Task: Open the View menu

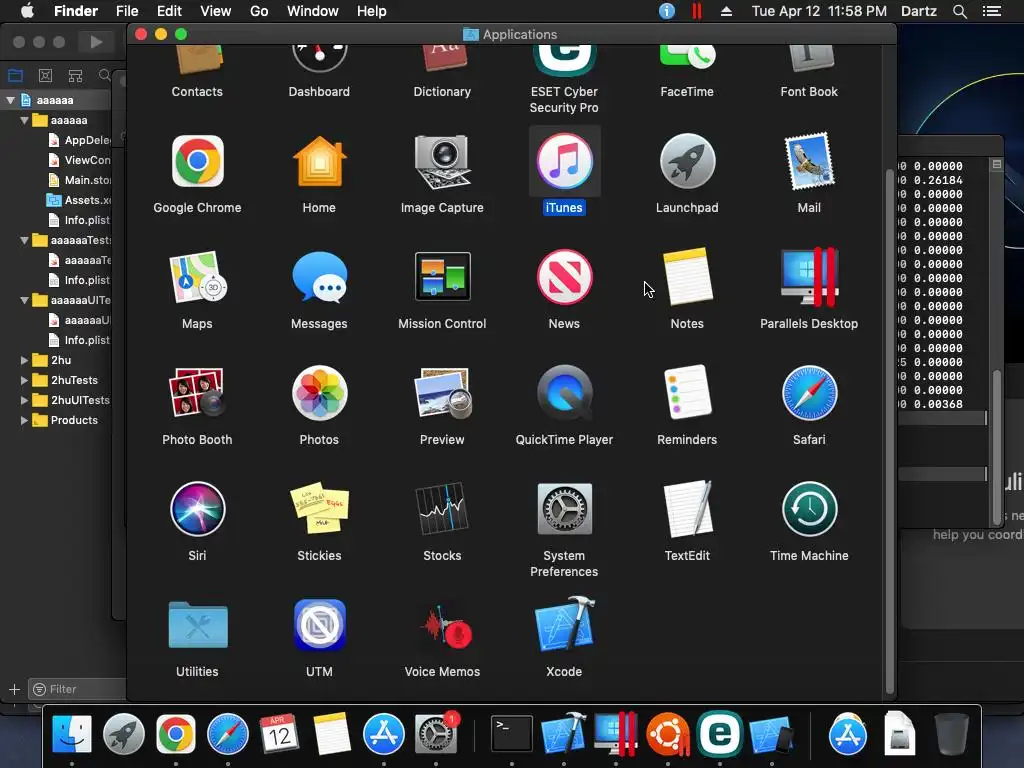Action: (x=216, y=11)
